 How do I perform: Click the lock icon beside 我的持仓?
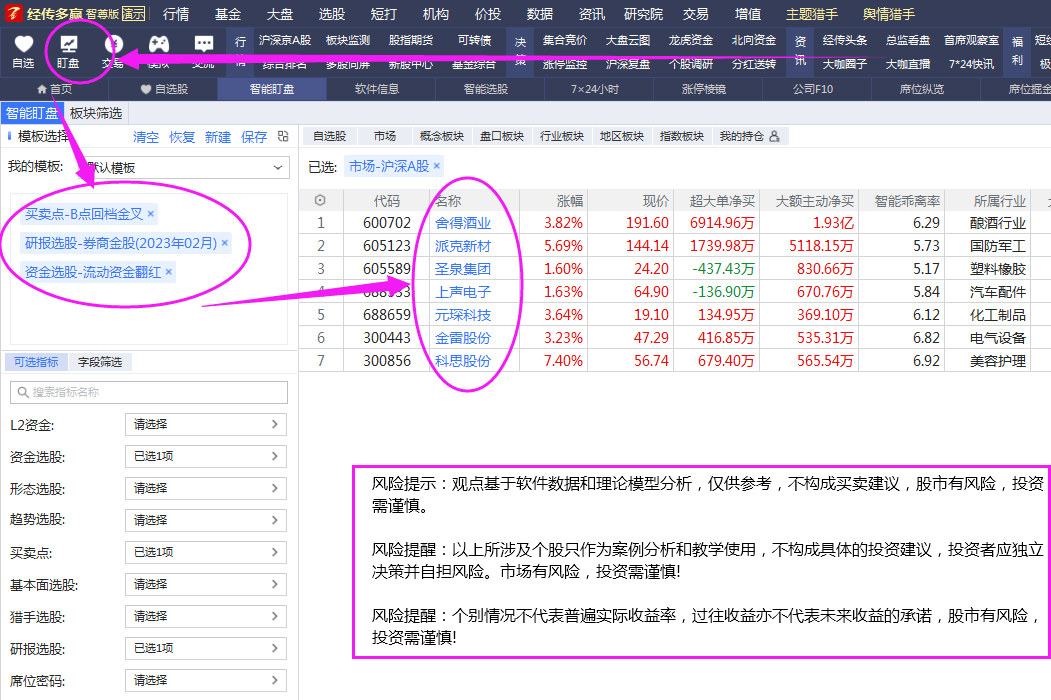tap(774, 136)
